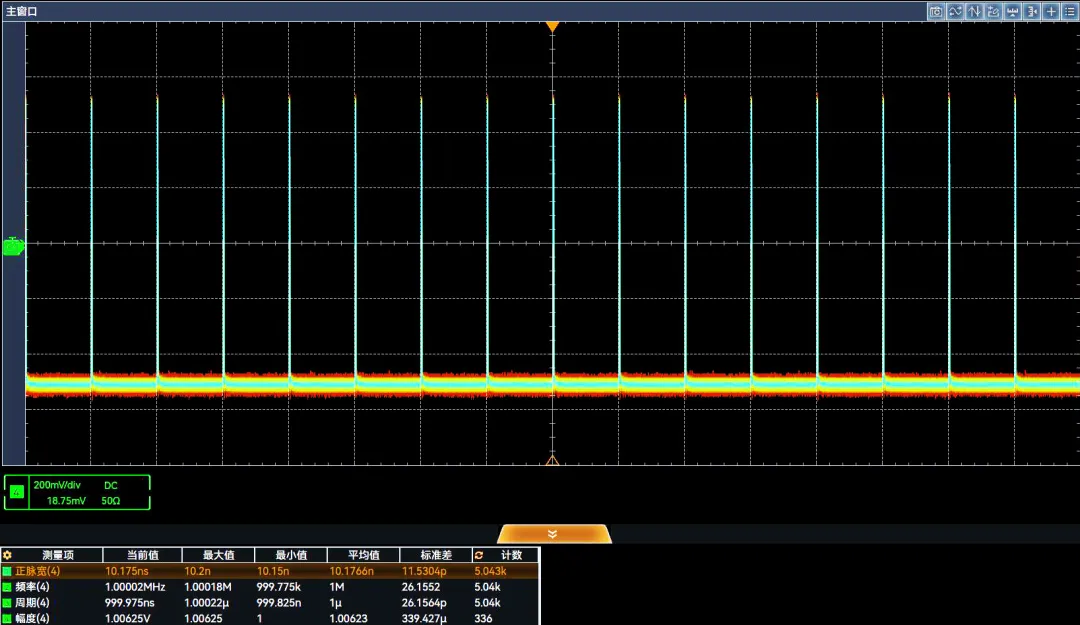Viewport: 1080px width, 625px height.
Task: Click the vertical ruler toolbar icon
Action: pyautogui.click(x=1032, y=11)
